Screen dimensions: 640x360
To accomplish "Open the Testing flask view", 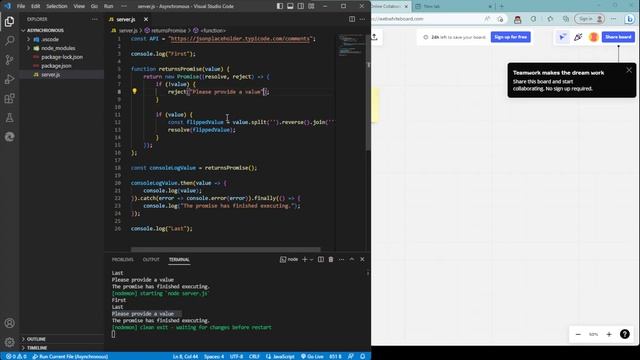I will (9, 118).
